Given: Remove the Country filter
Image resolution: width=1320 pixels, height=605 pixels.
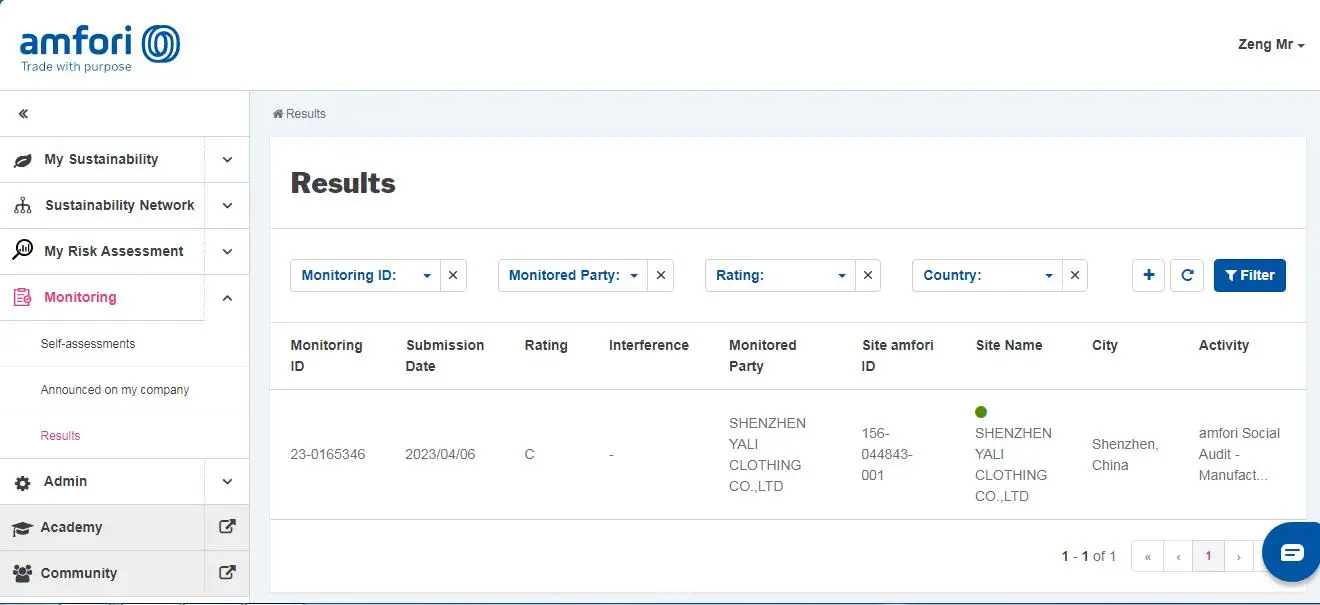Looking at the screenshot, I should [1074, 275].
